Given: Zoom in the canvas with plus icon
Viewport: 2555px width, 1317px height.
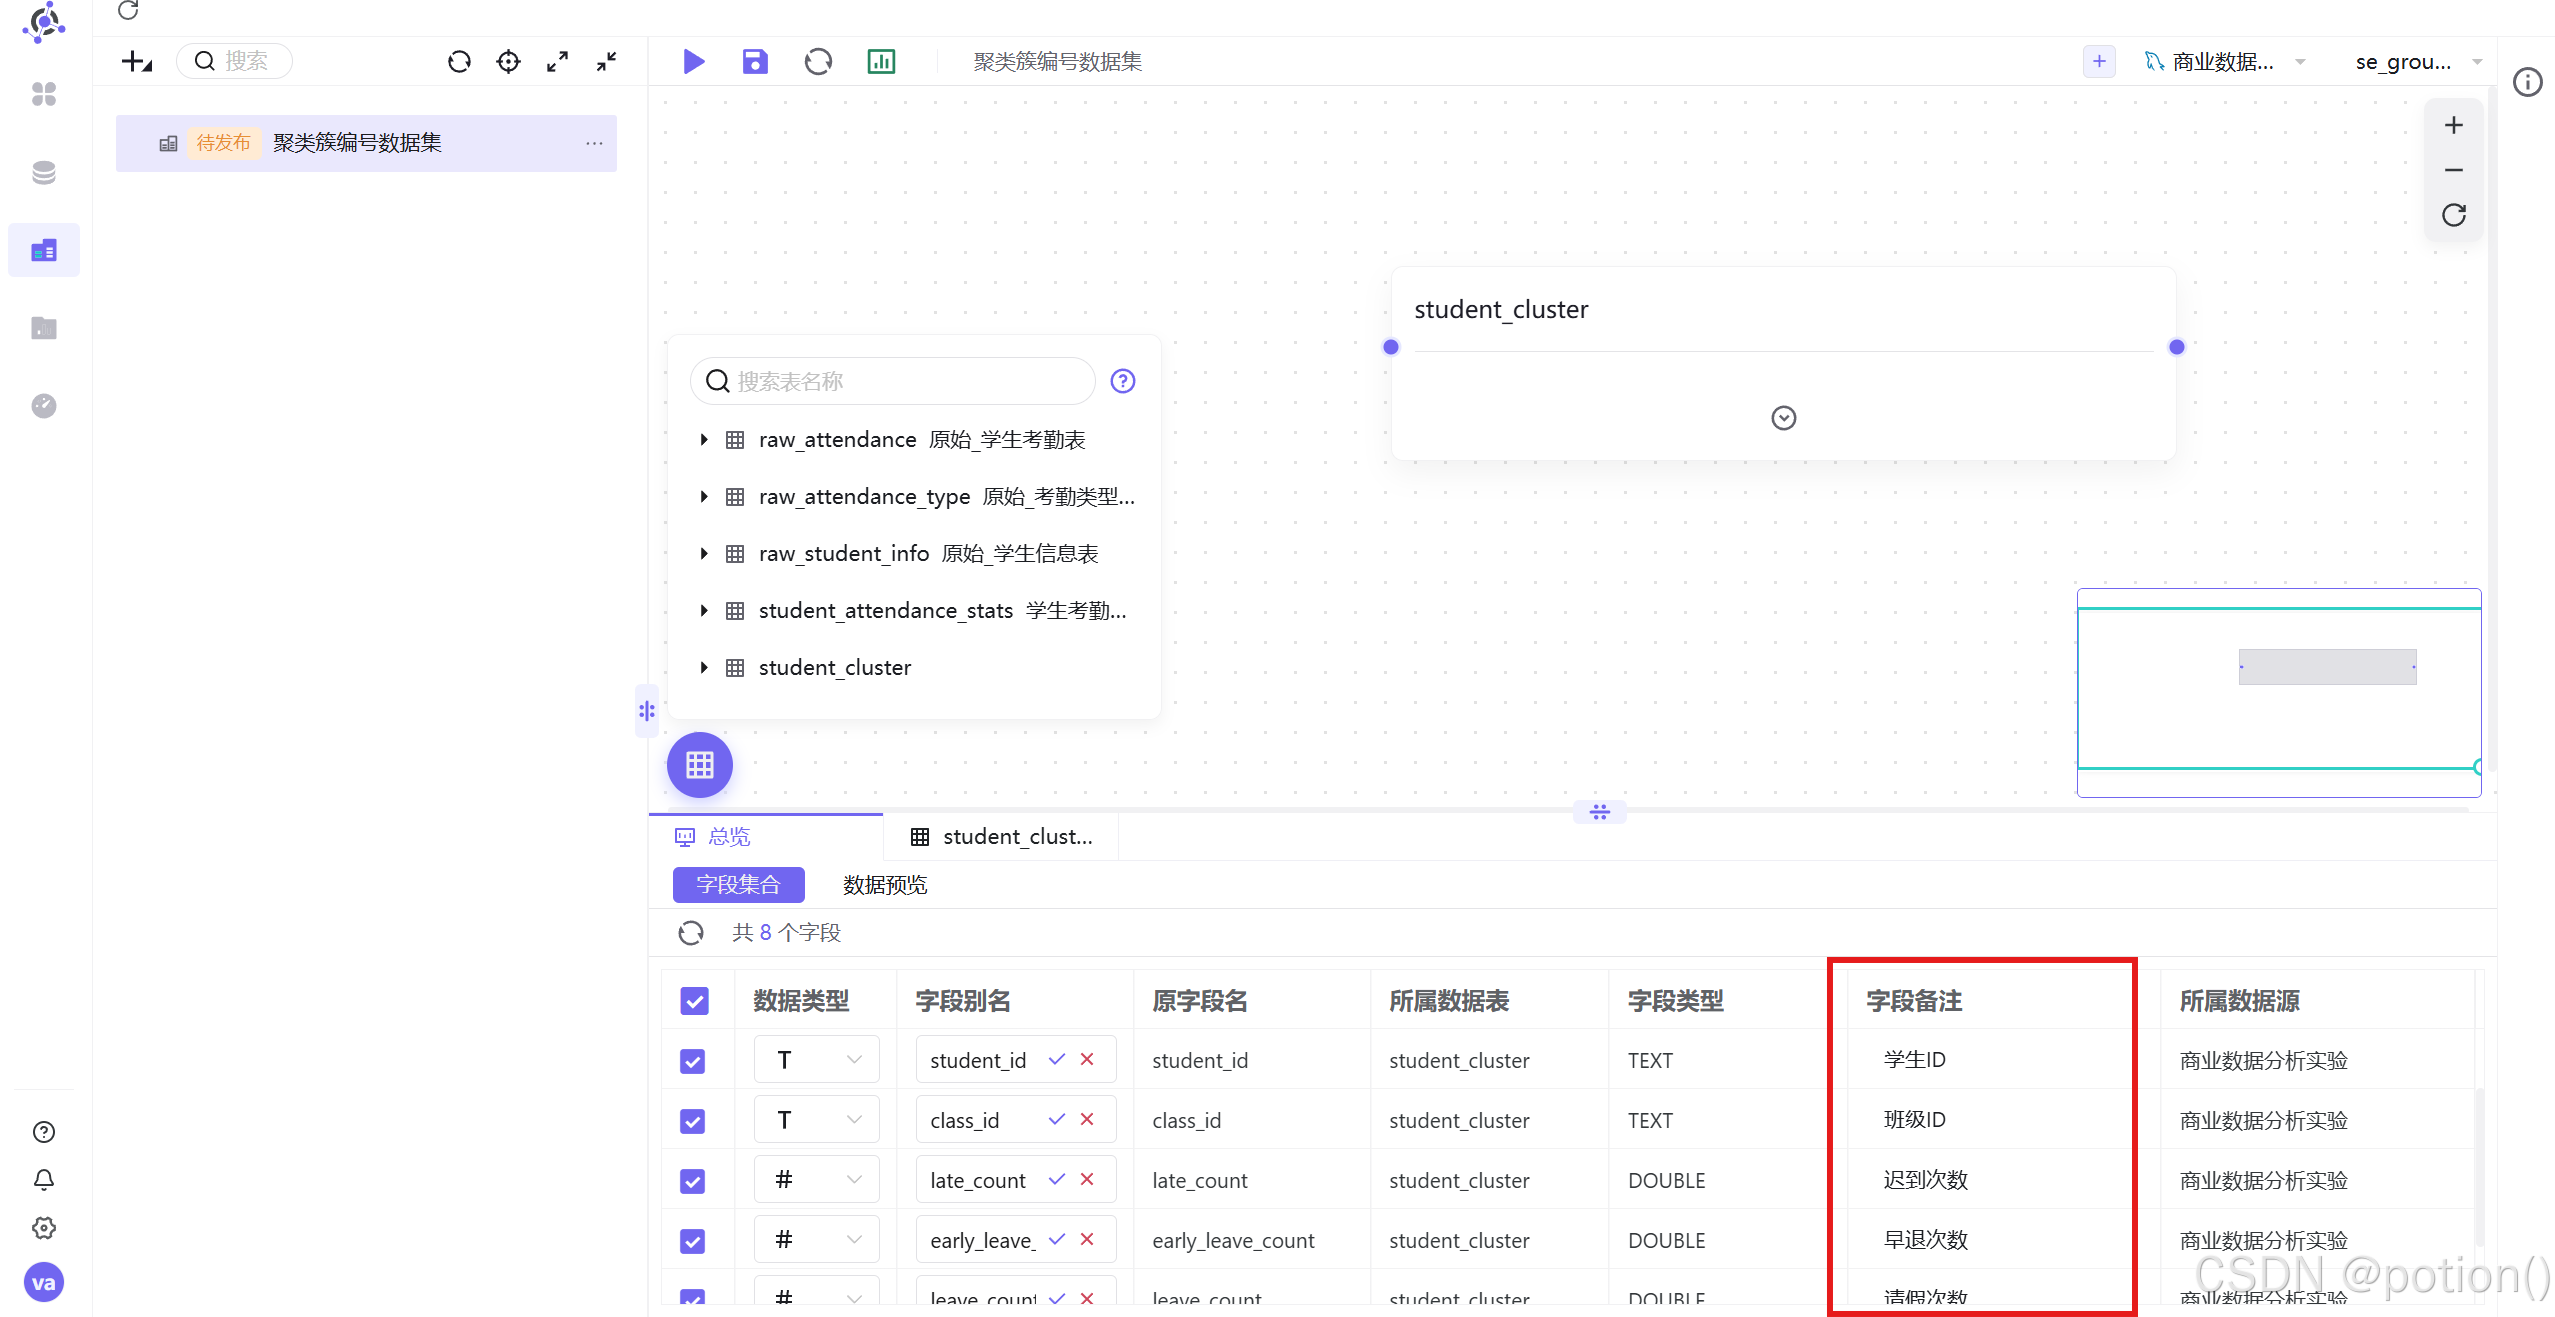Looking at the screenshot, I should tap(2454, 125).
